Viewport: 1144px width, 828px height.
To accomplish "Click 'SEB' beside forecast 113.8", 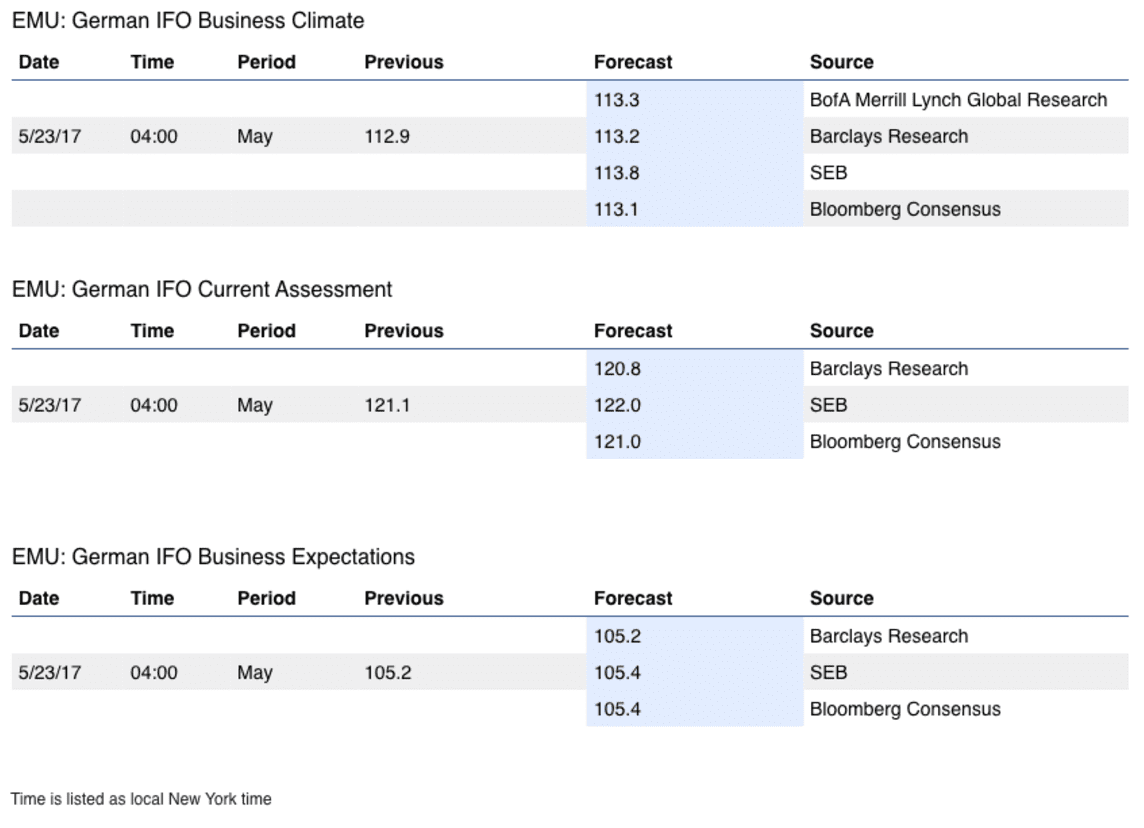I will point(828,173).
